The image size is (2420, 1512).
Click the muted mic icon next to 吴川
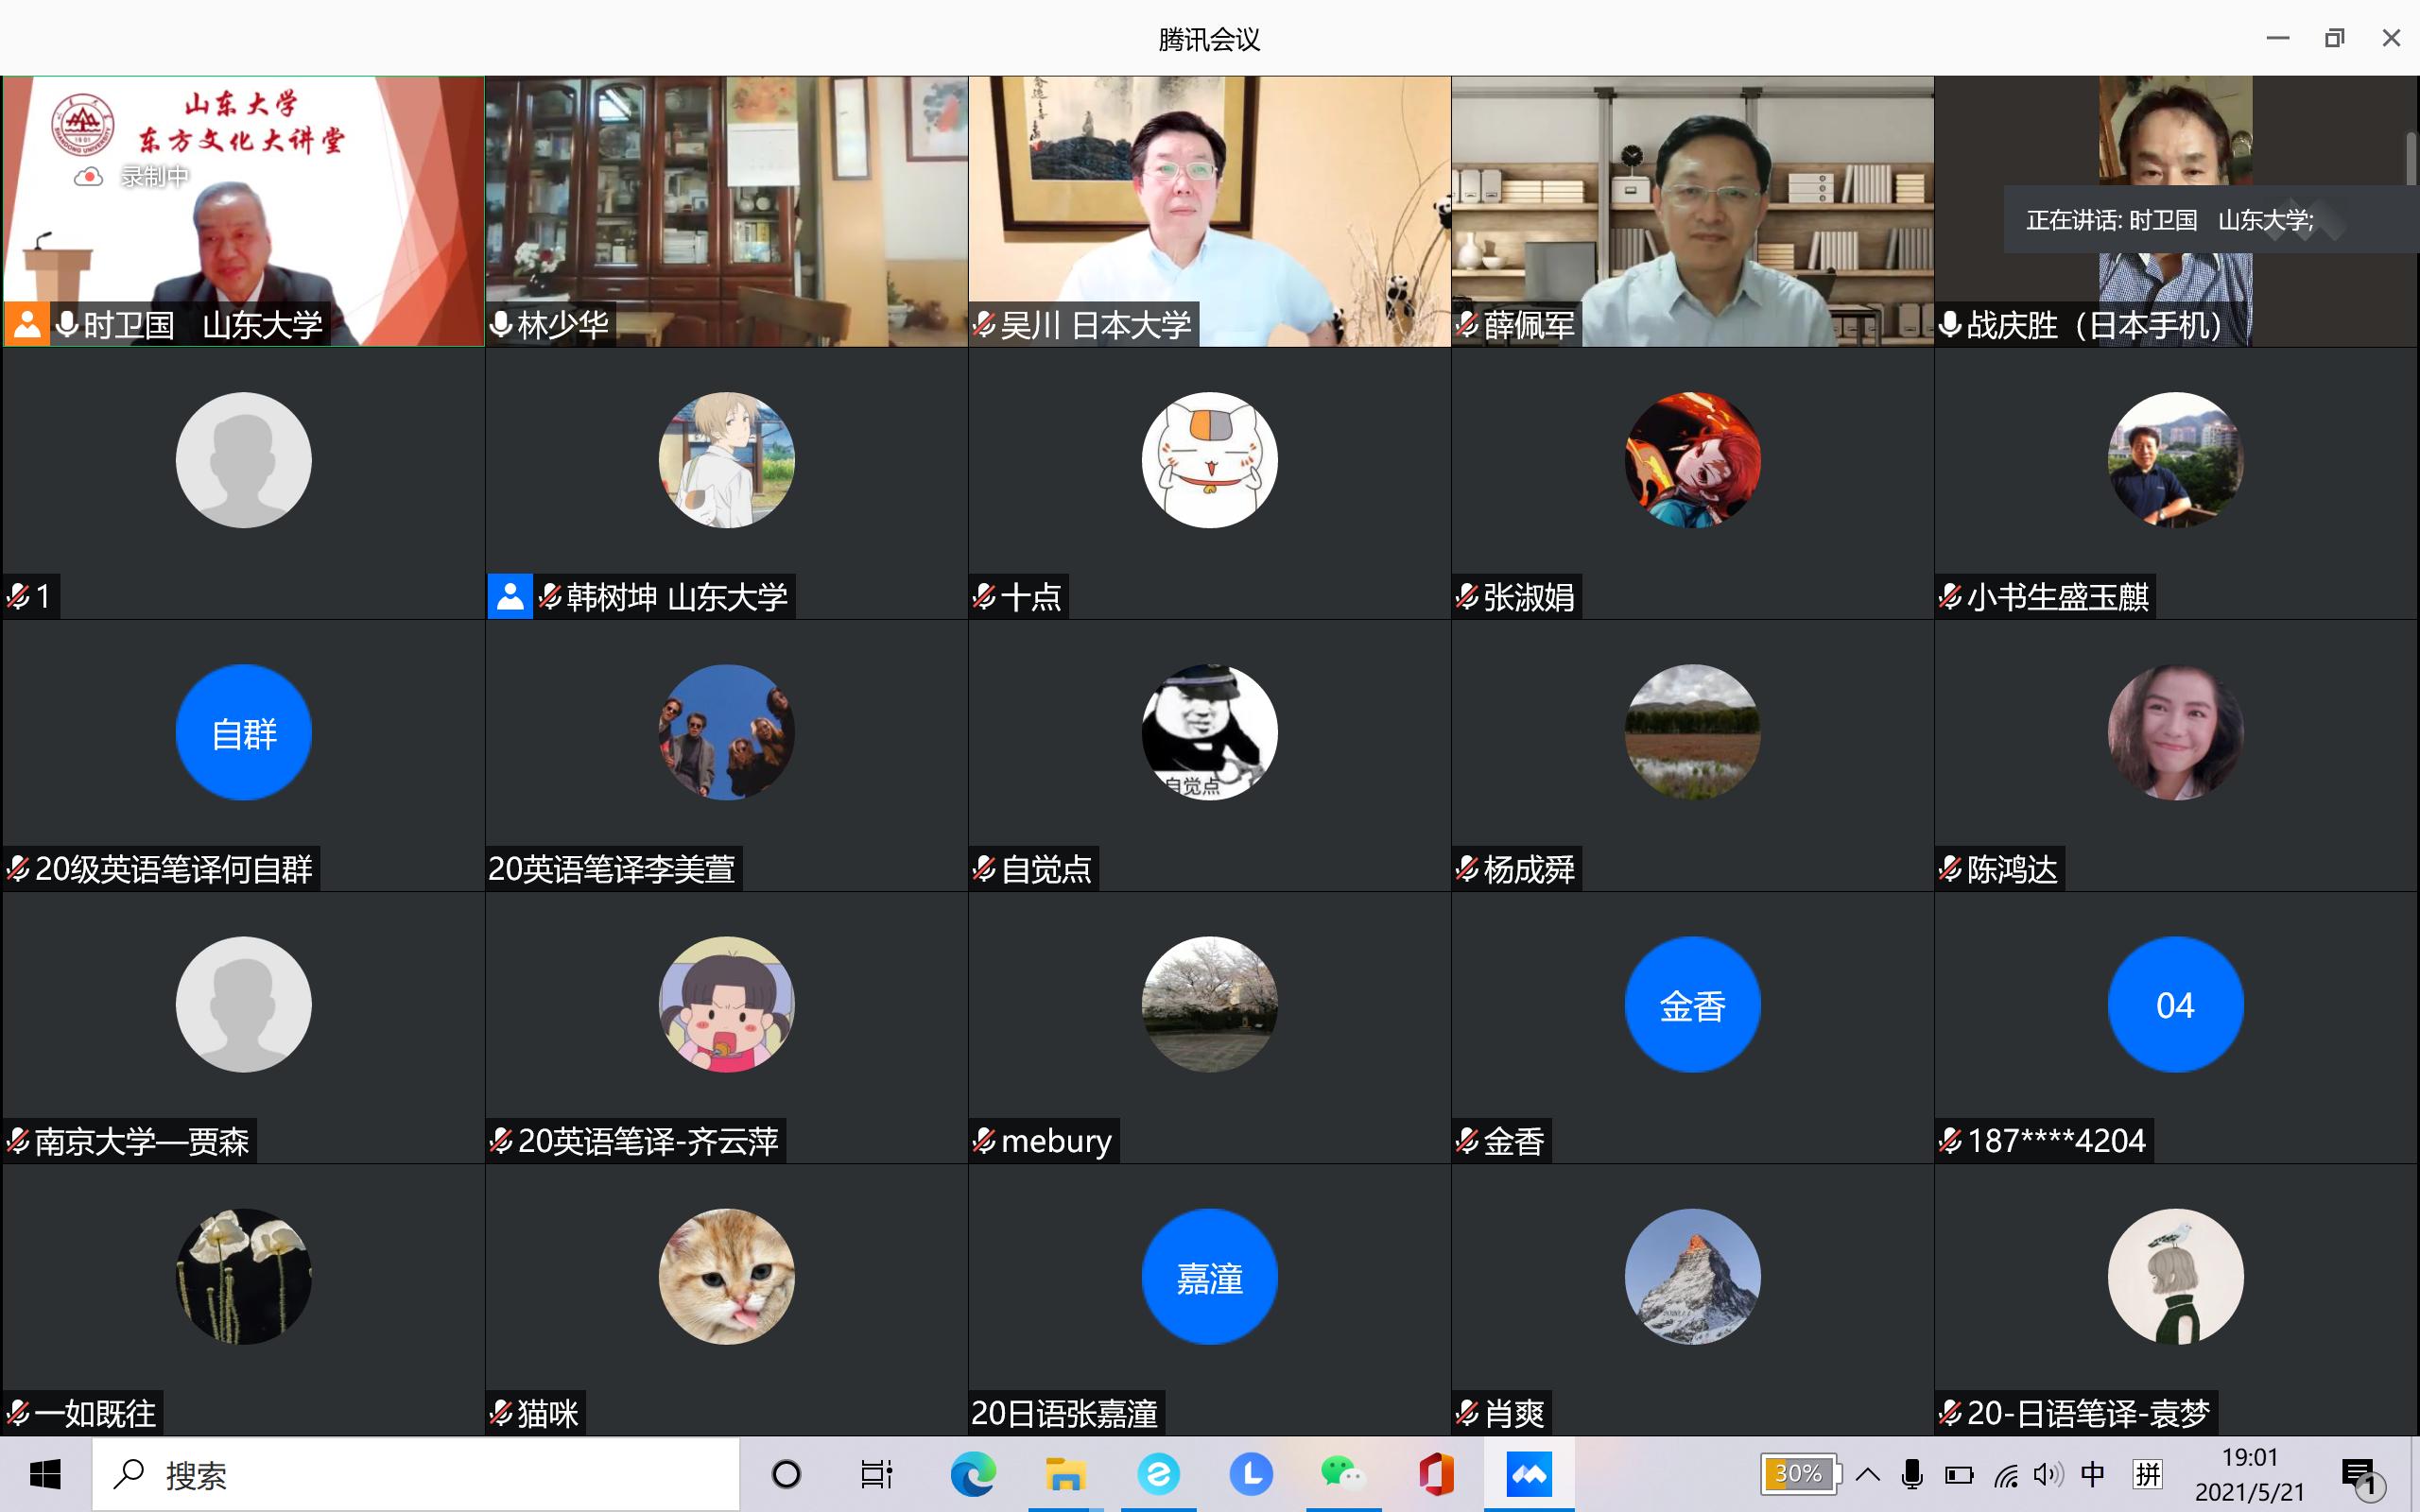(x=984, y=325)
